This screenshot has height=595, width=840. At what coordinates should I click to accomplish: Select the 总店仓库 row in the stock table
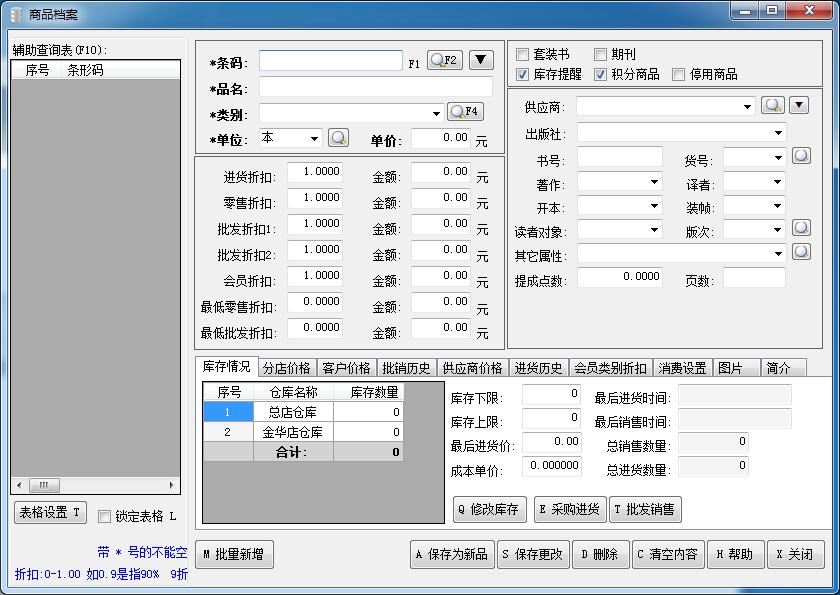304,412
